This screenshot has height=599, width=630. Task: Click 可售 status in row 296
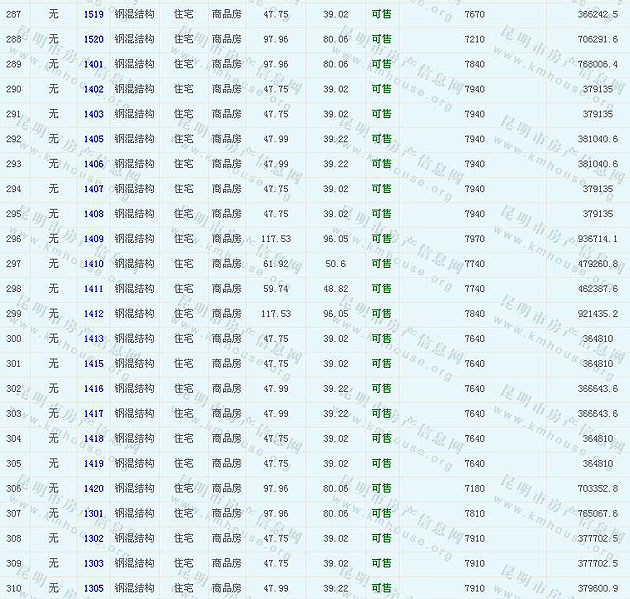click(381, 239)
